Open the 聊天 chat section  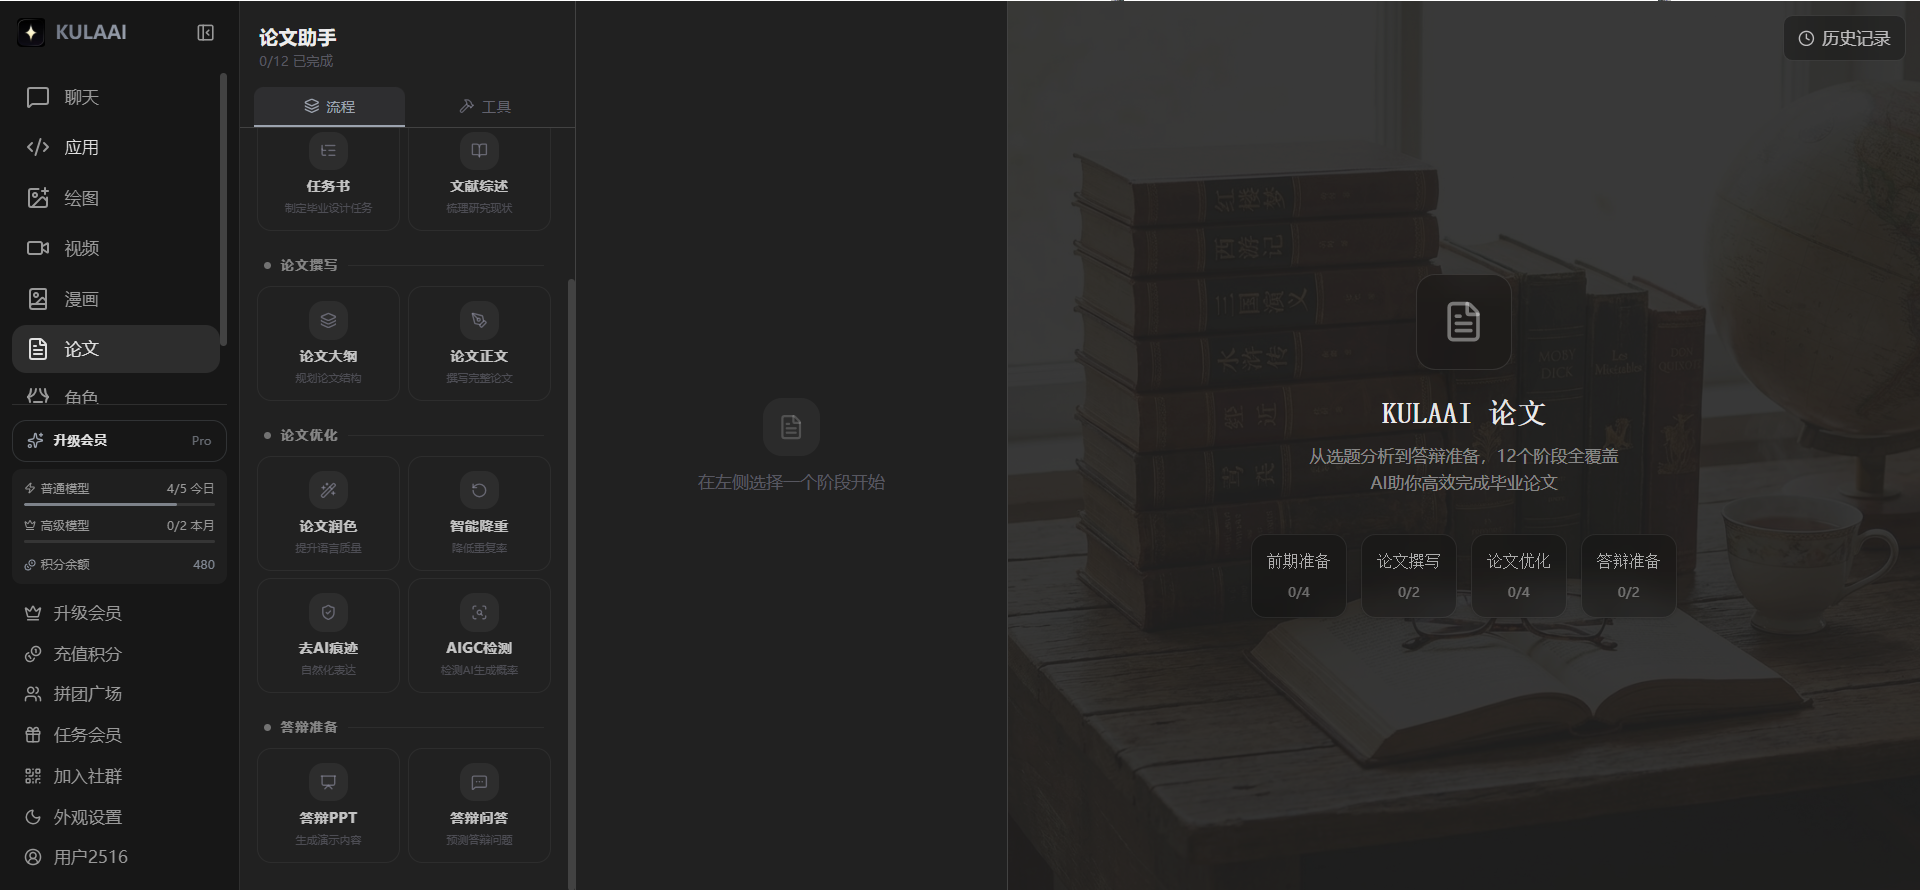pos(116,97)
